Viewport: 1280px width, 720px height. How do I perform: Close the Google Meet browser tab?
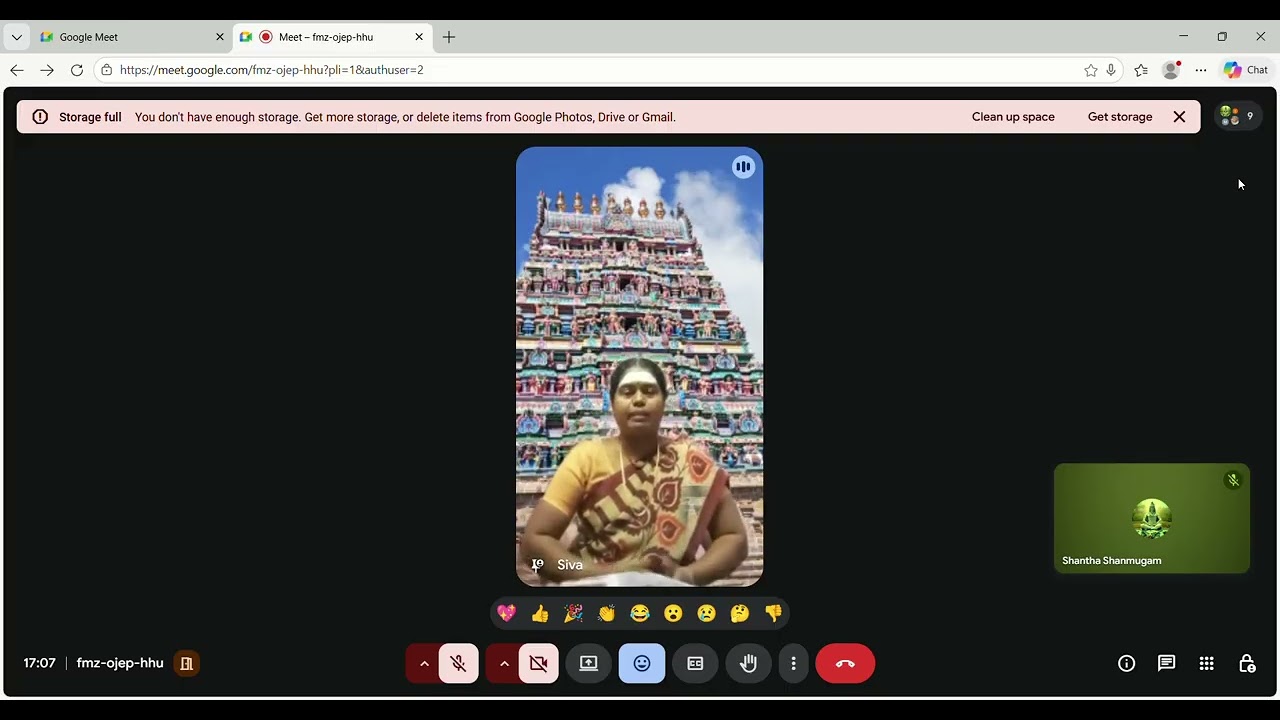220,37
